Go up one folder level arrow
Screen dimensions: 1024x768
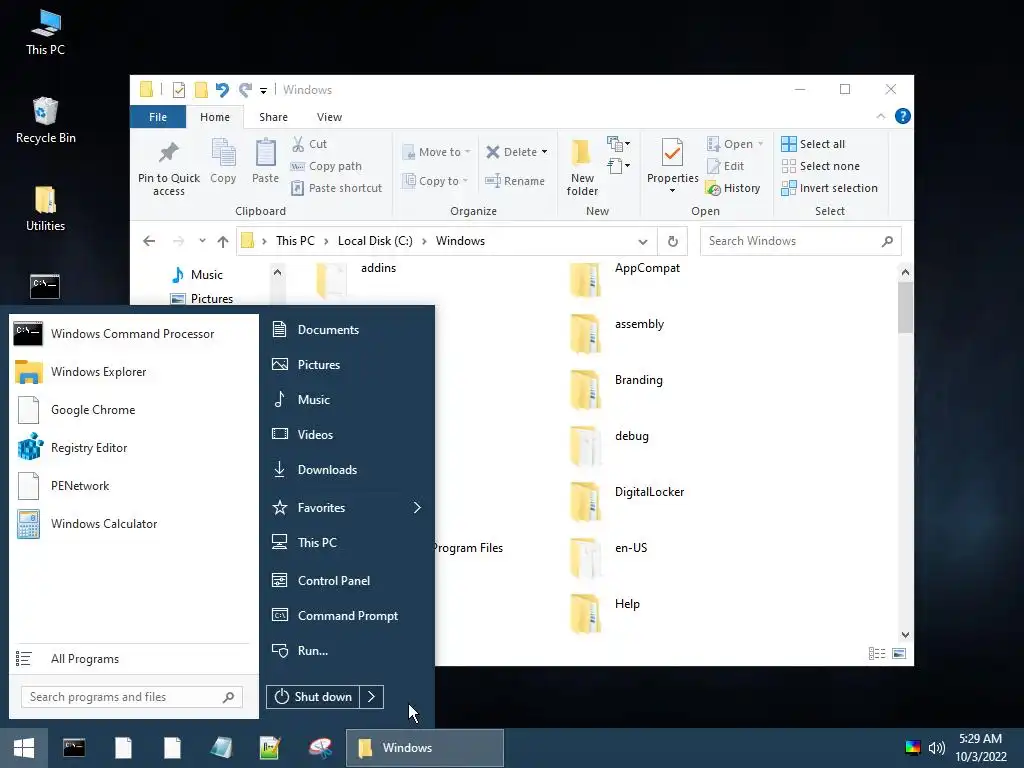(223, 241)
